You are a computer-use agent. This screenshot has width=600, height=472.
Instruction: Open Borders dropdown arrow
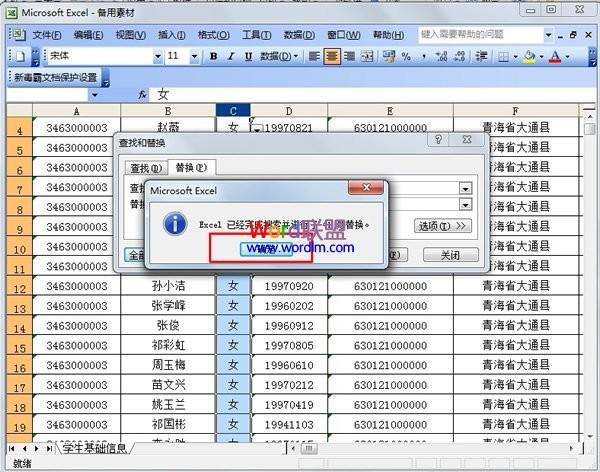pyautogui.click(x=516, y=57)
